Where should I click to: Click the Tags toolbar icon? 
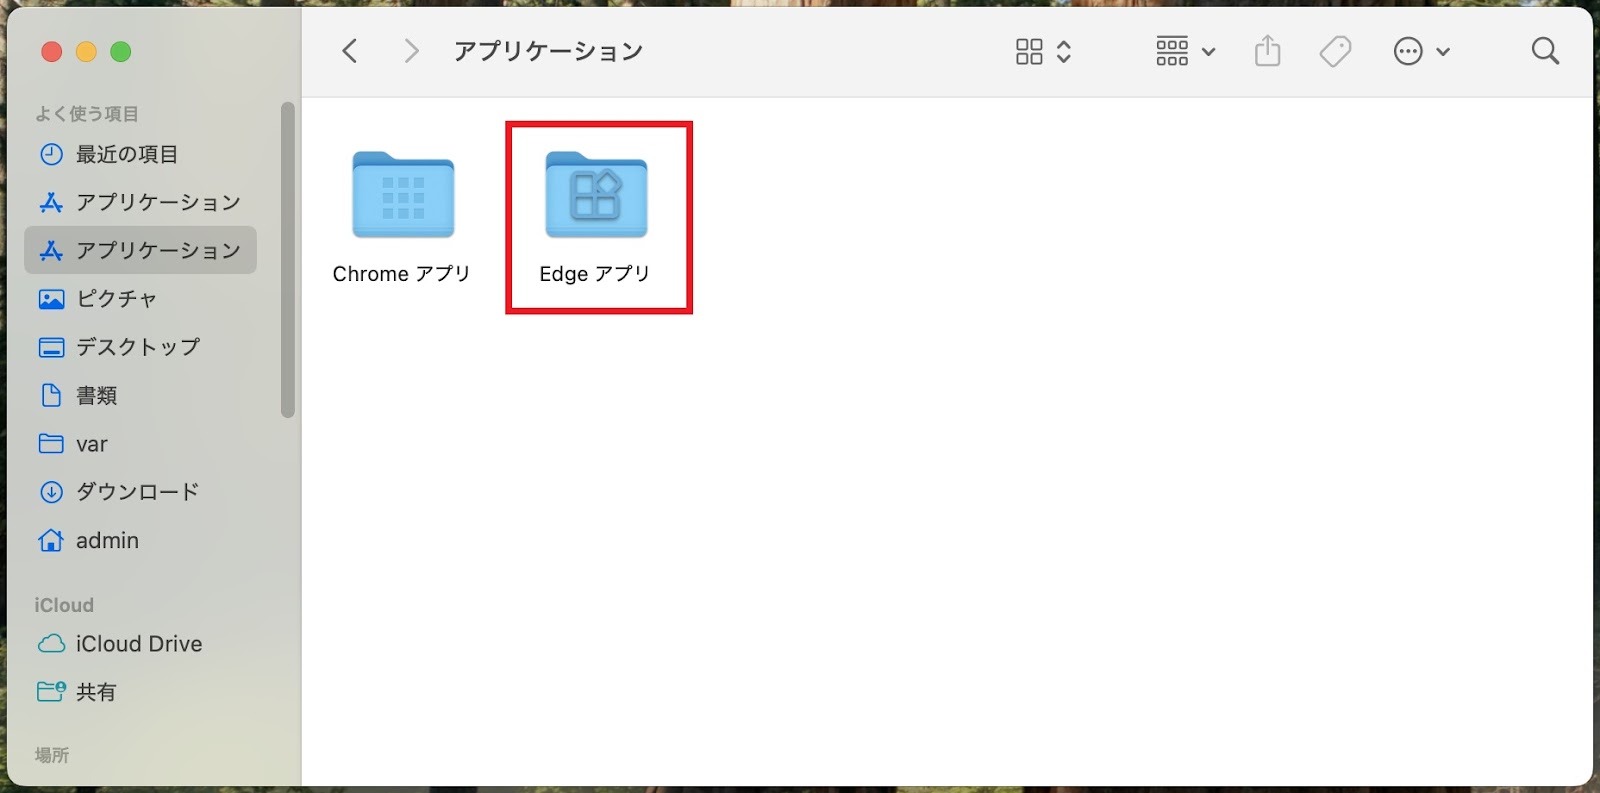[x=1335, y=51]
